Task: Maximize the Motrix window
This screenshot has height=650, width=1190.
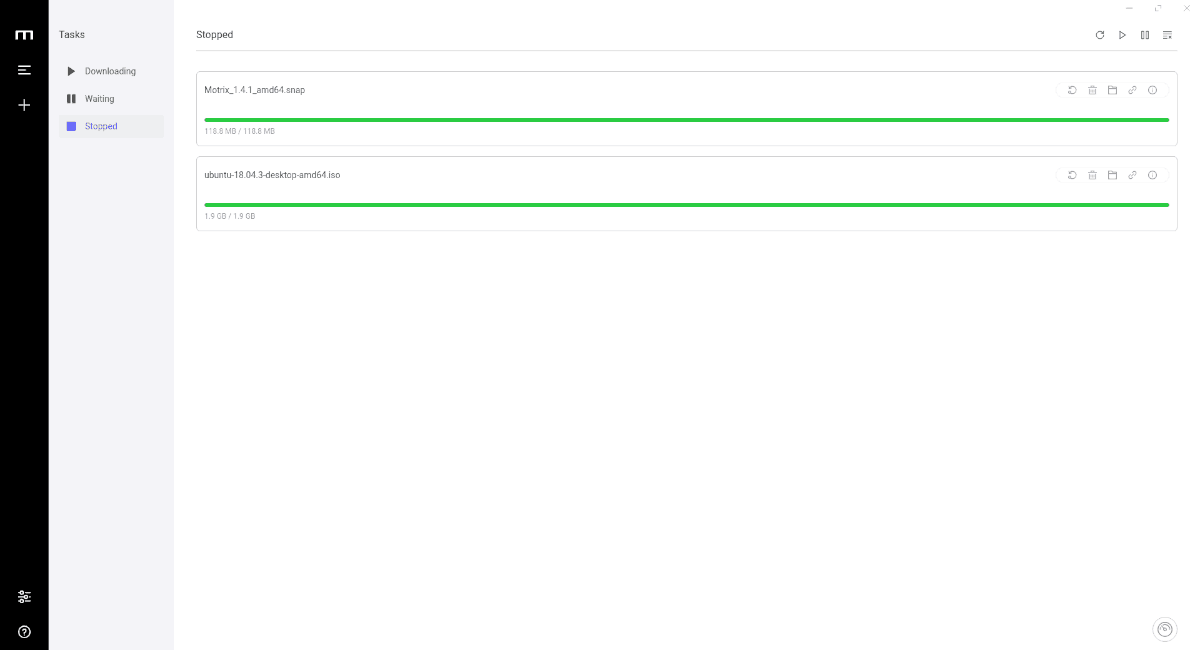Action: pos(1158,8)
